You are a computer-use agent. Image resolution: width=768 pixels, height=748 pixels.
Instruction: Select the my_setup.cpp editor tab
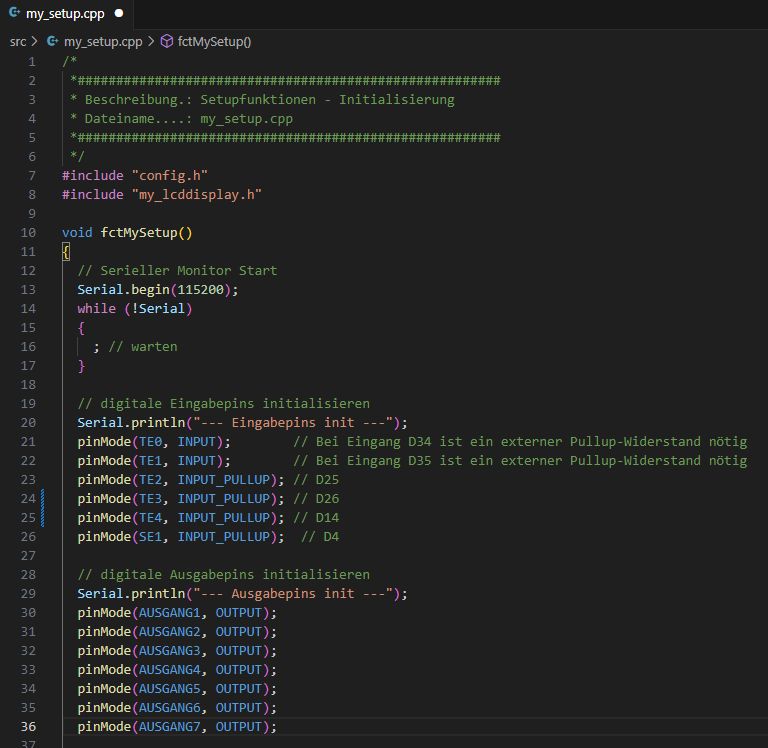point(65,14)
